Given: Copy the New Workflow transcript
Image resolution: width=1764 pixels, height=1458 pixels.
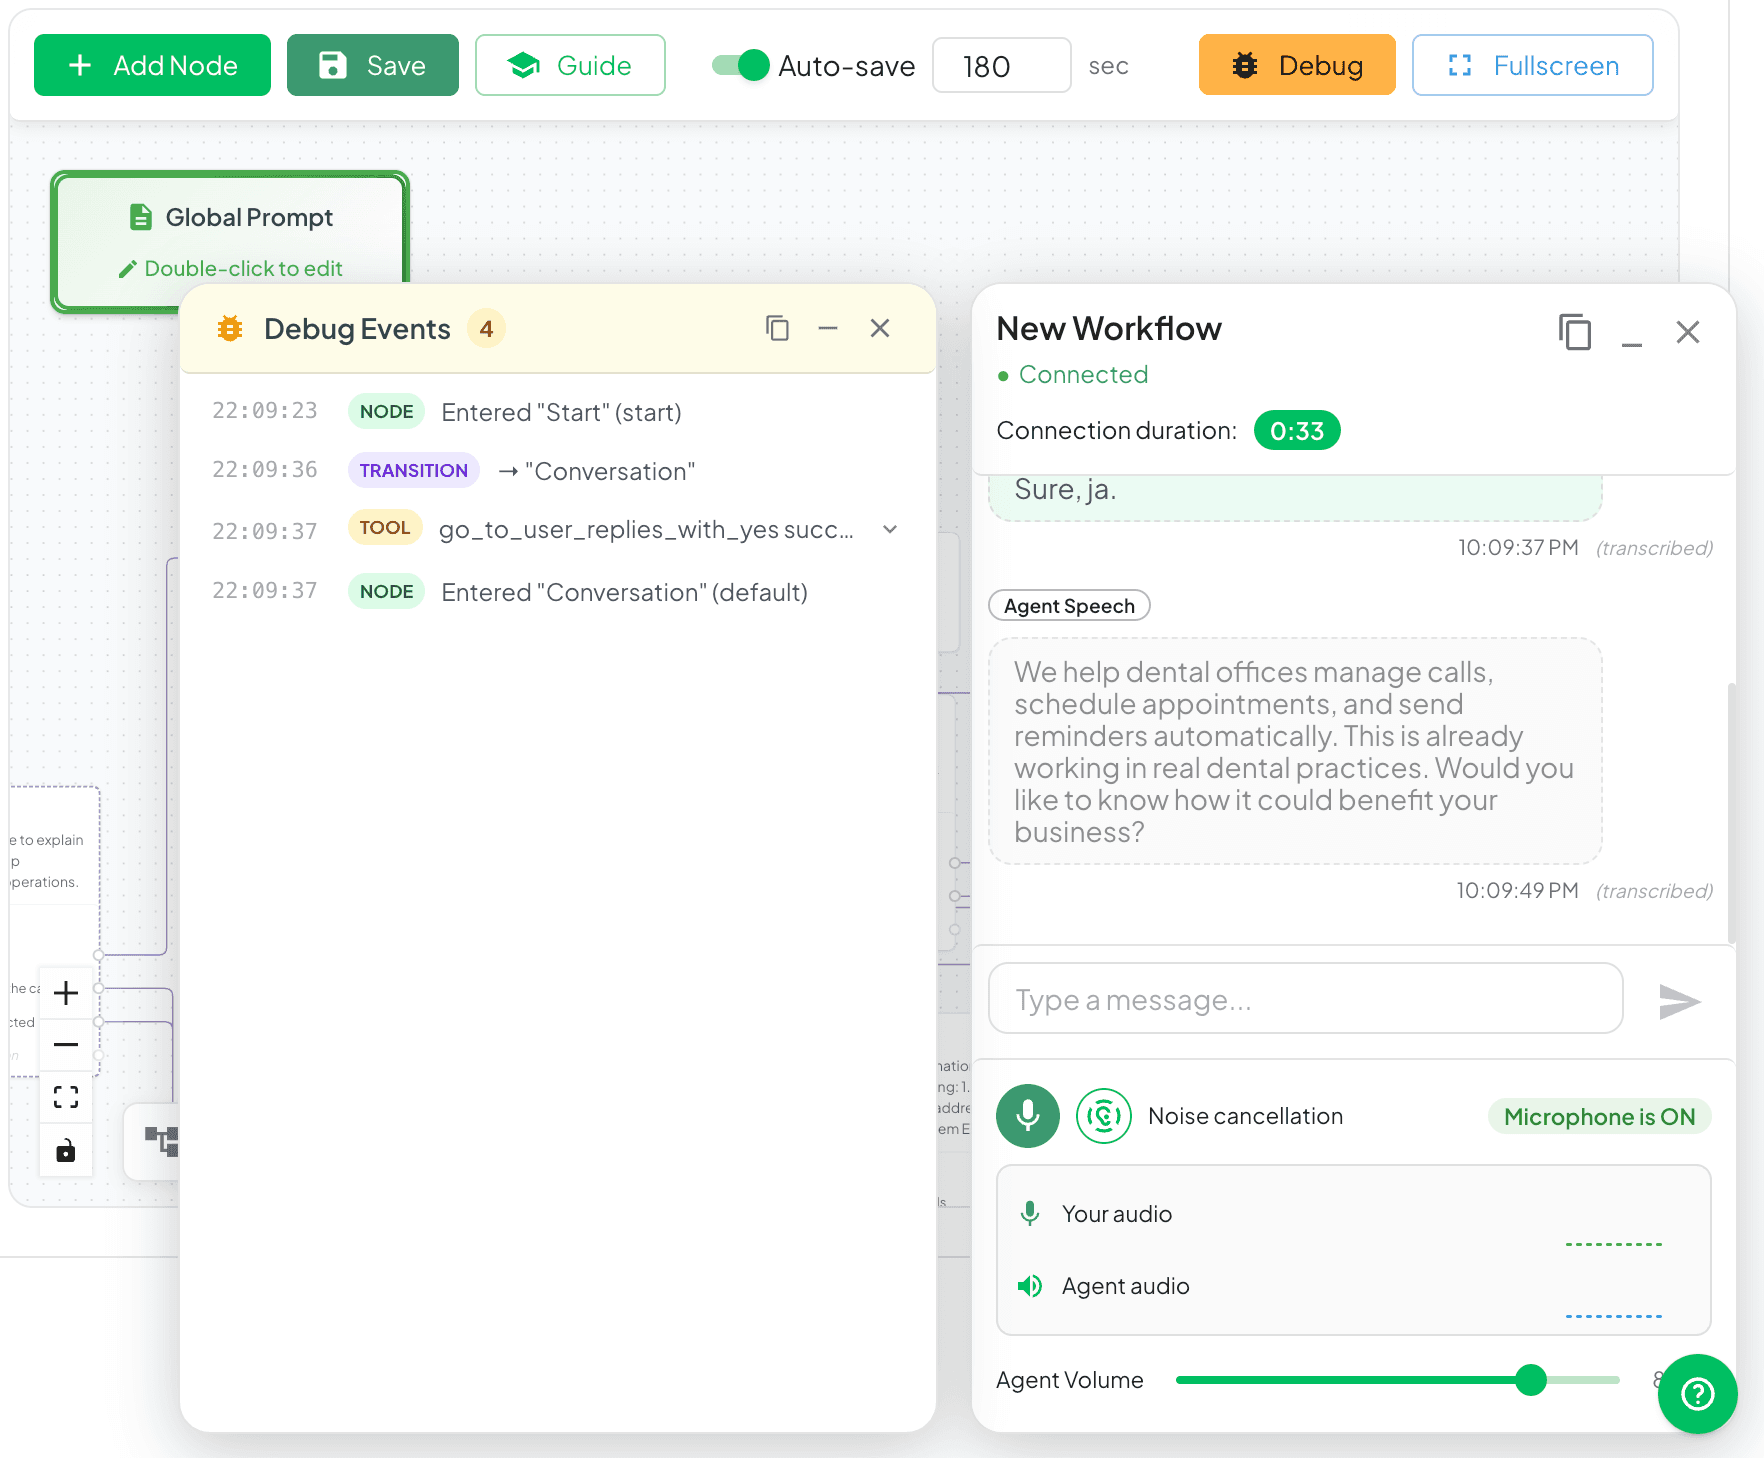Looking at the screenshot, I should [x=1574, y=332].
